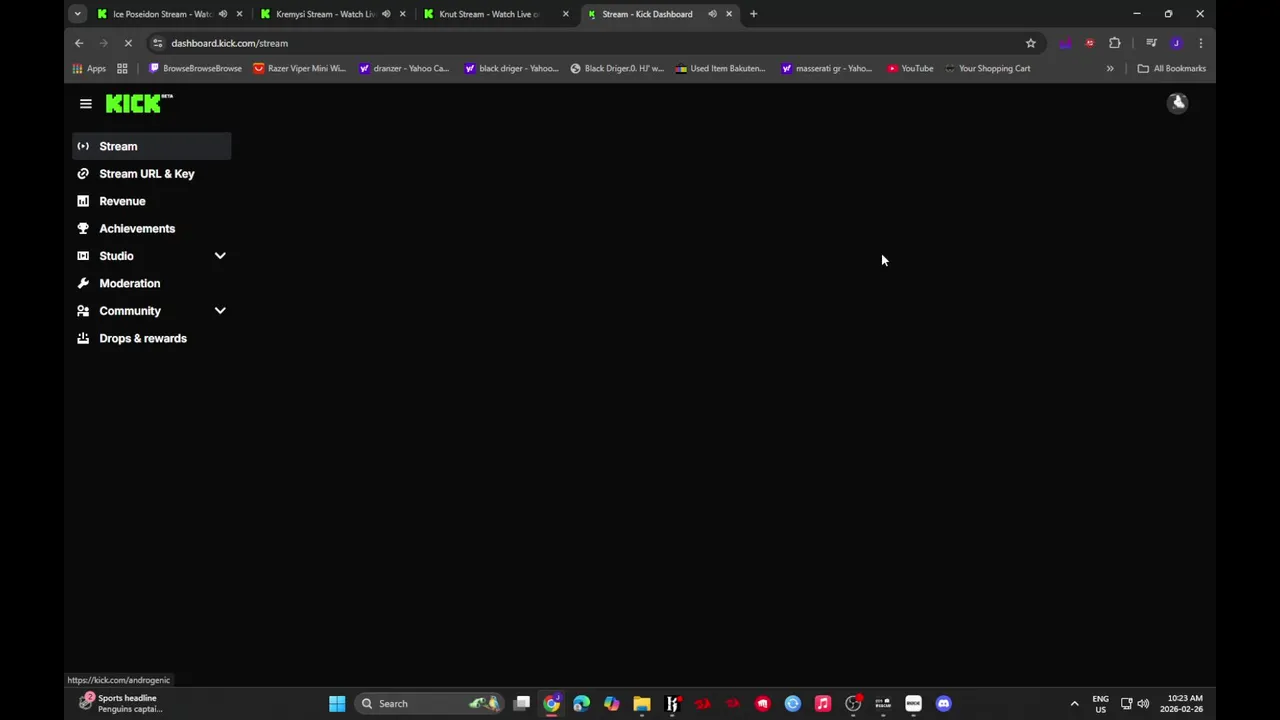
Task: Mute the Kremysi Stream tab audio
Action: click(x=386, y=14)
